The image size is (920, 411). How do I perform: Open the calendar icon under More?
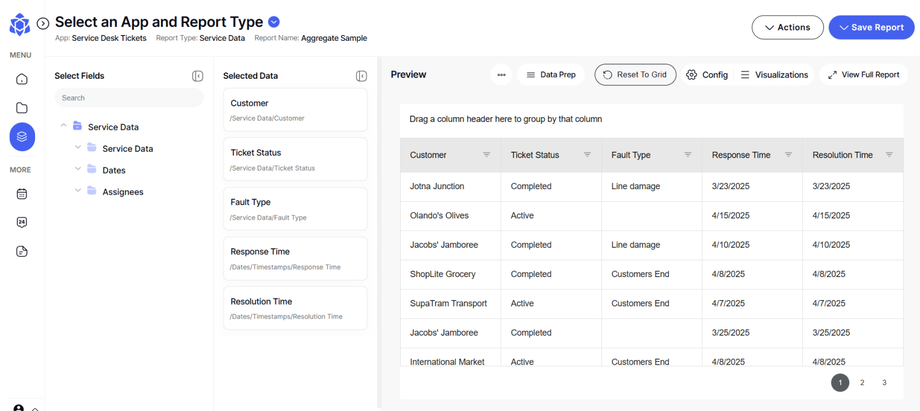point(22,194)
